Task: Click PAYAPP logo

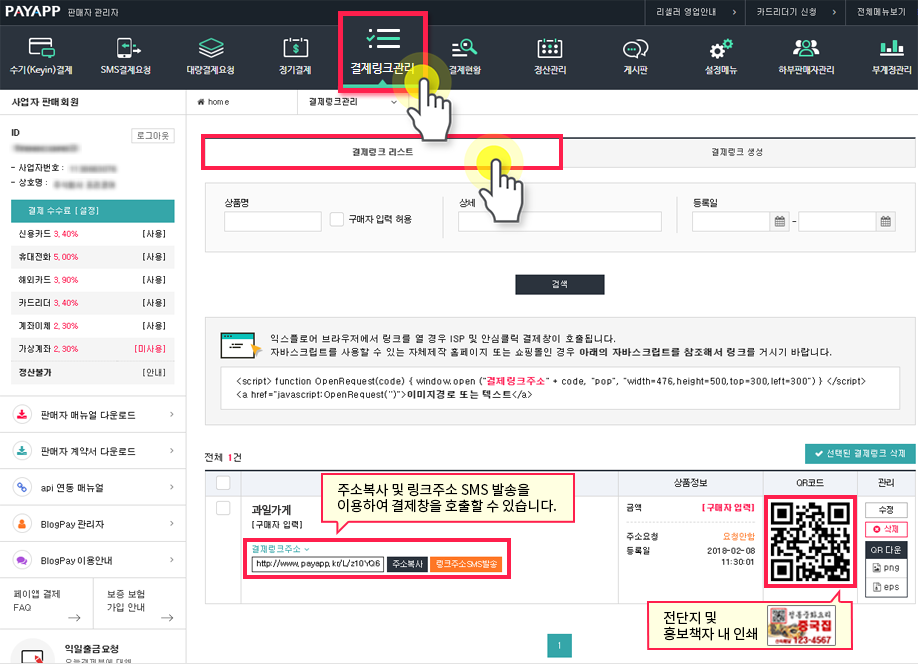Action: [x=32, y=11]
